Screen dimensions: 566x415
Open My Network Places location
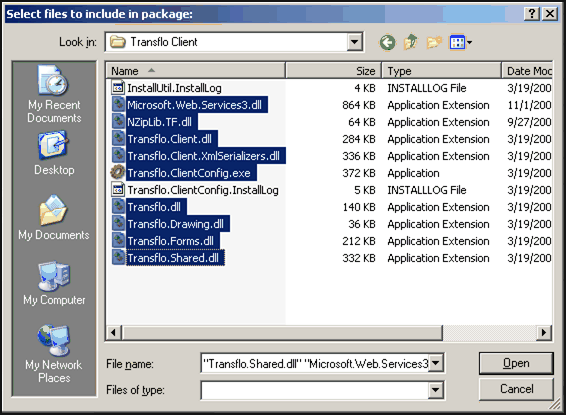(x=54, y=354)
